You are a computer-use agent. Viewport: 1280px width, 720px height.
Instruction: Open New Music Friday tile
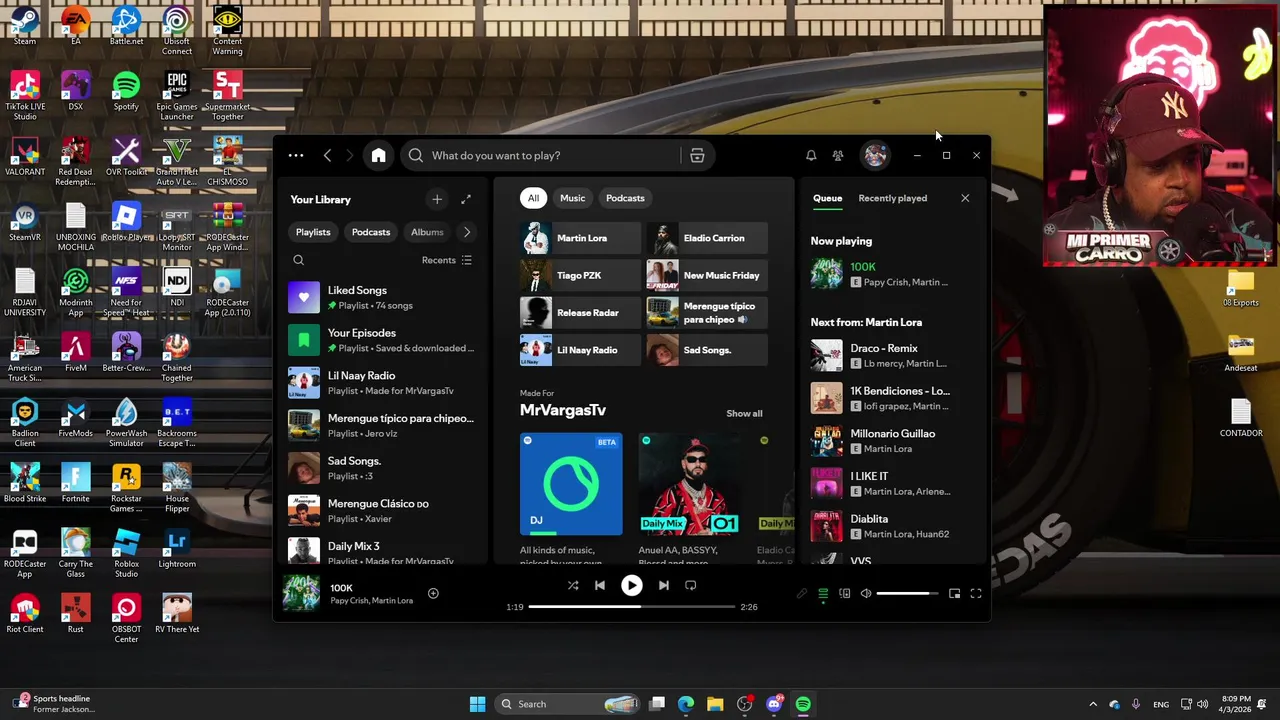click(x=707, y=275)
